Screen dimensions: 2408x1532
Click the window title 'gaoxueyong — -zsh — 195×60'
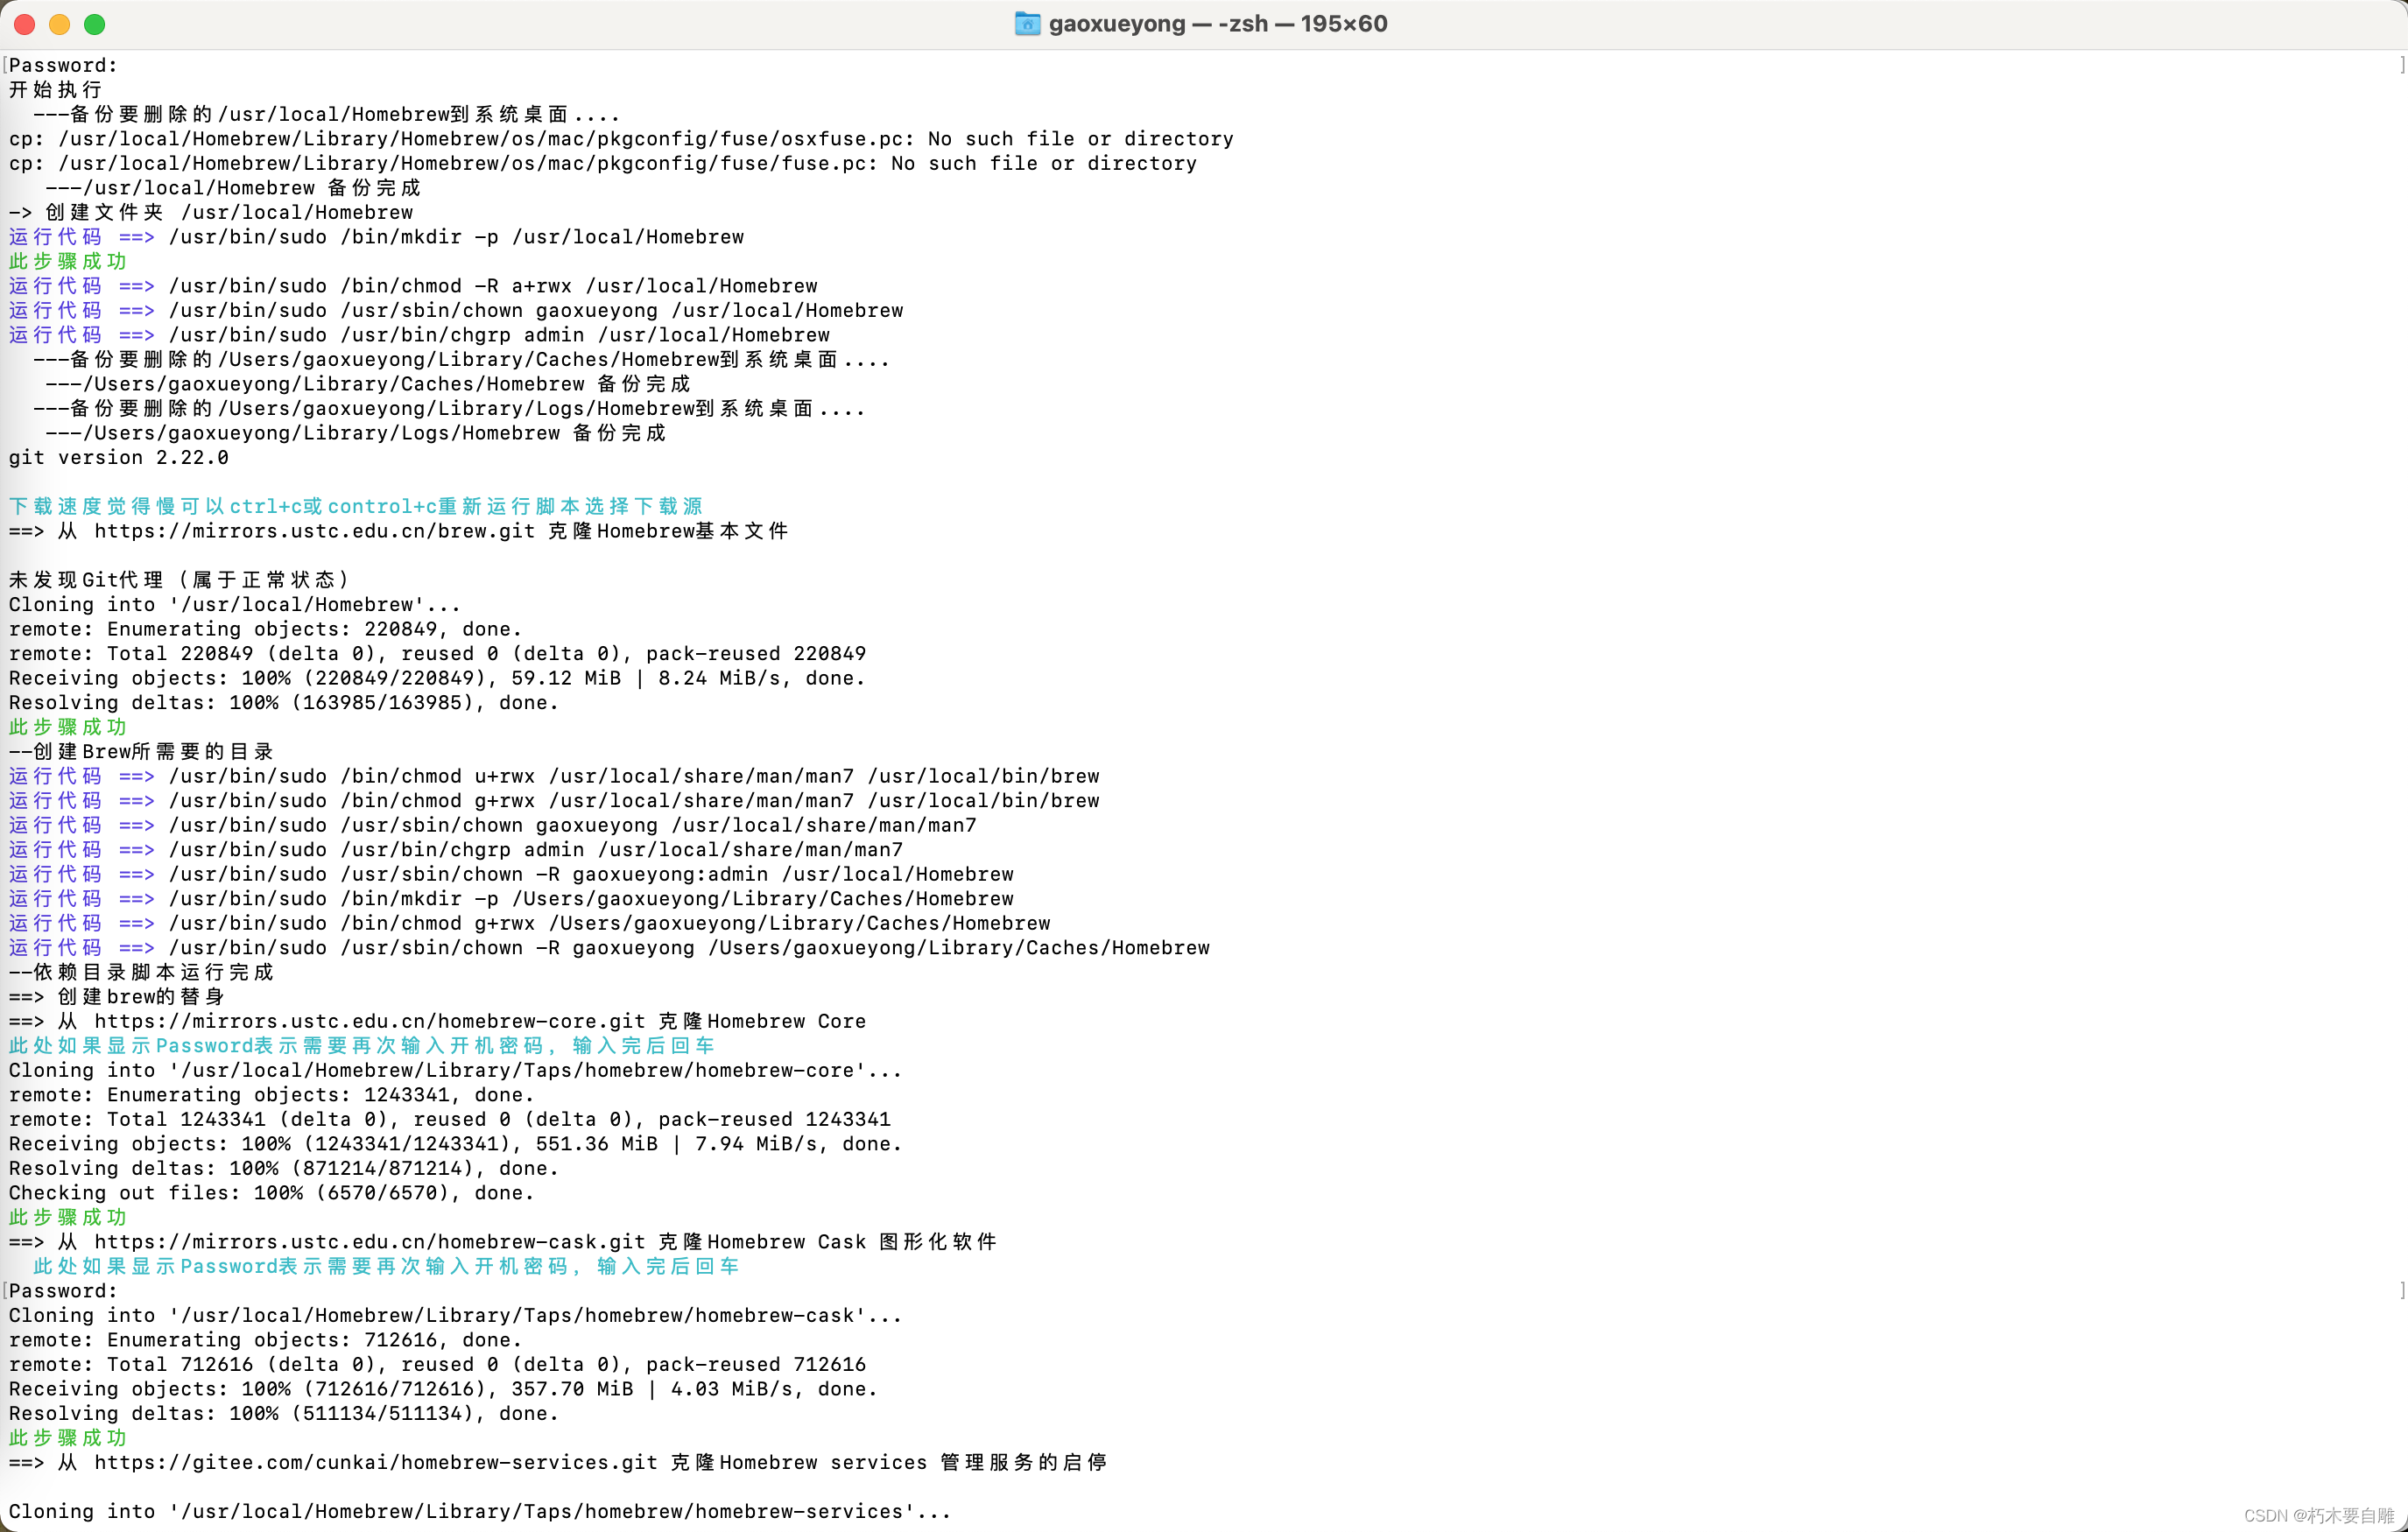click(x=1218, y=24)
